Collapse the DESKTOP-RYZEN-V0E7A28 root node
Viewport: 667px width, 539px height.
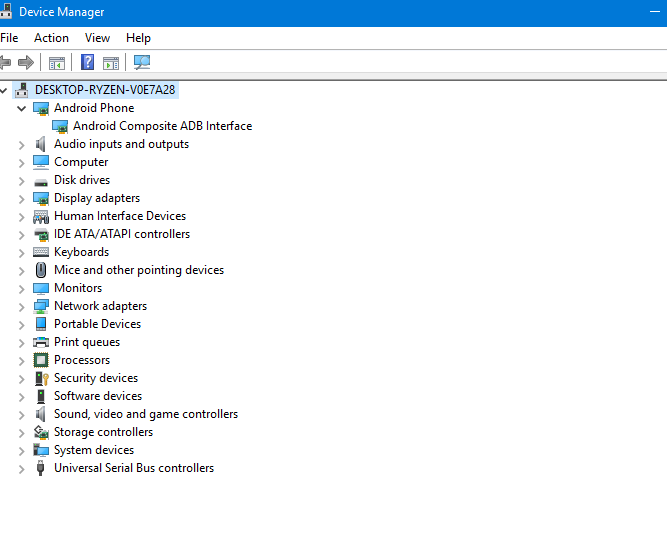click(5, 90)
